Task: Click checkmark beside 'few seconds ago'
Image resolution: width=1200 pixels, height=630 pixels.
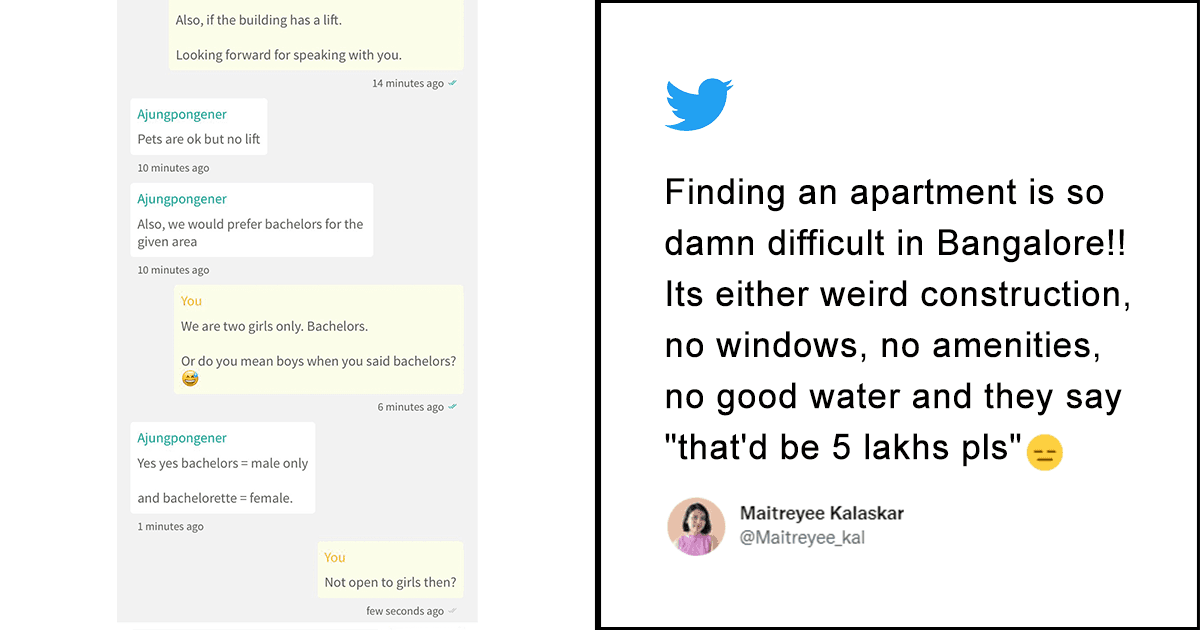Action: tap(453, 611)
